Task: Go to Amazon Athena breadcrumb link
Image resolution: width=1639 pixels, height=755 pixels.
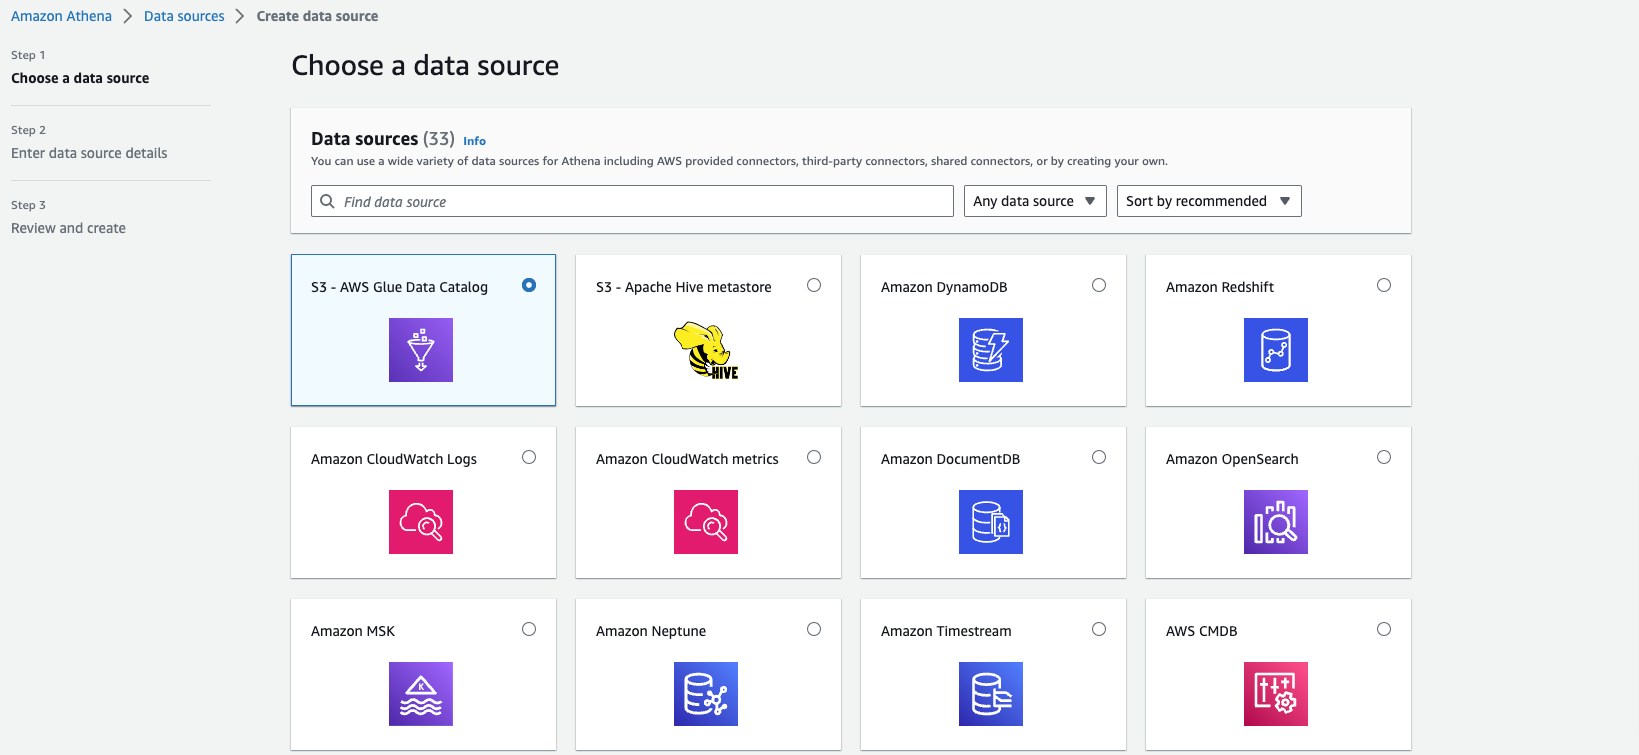Action: click(61, 16)
